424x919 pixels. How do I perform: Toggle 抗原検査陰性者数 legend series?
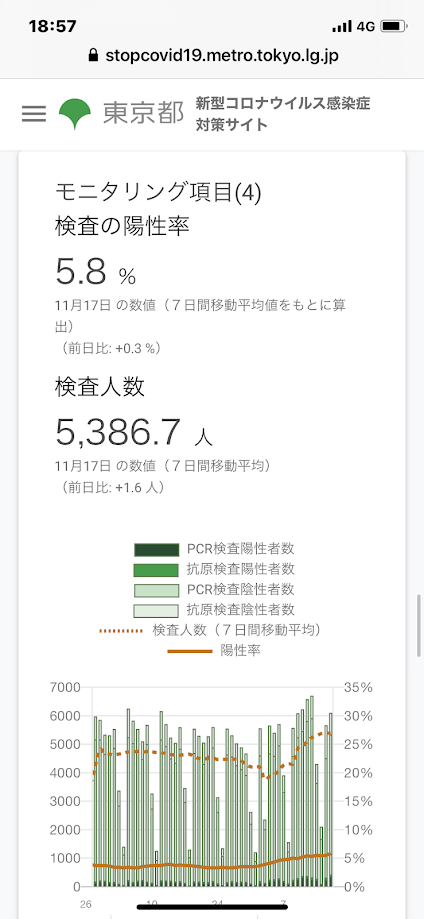coord(214,609)
